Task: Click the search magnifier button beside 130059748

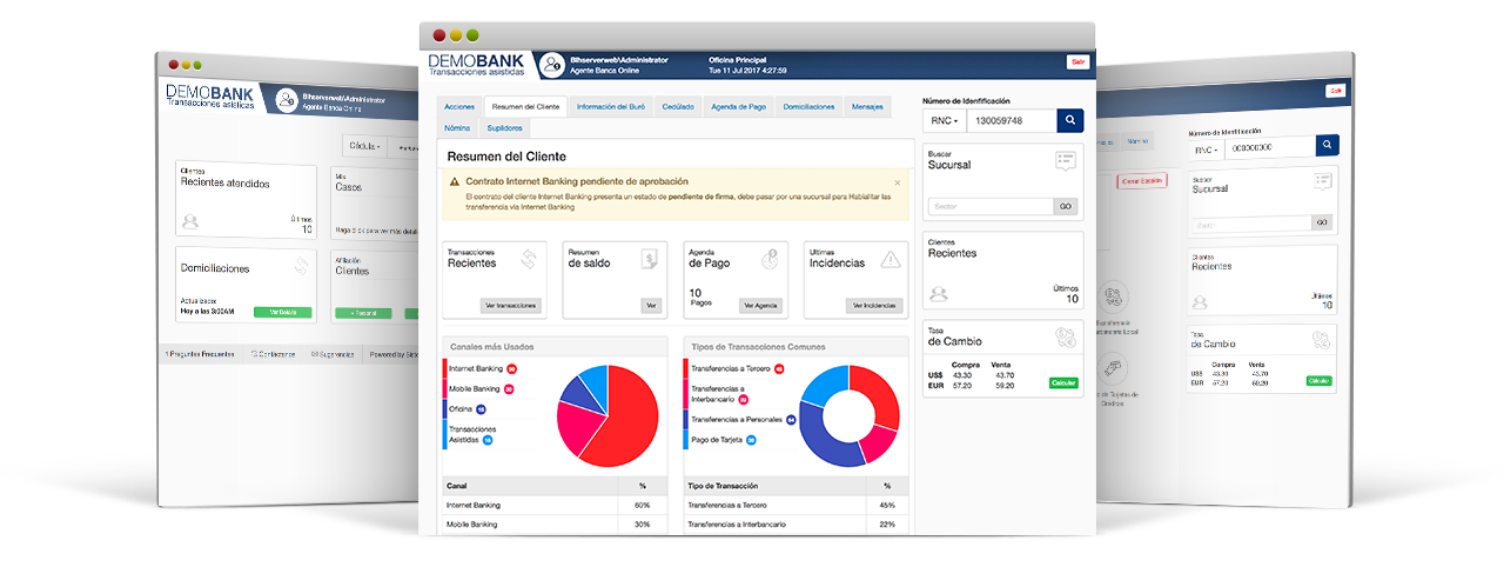Action: (x=1070, y=121)
